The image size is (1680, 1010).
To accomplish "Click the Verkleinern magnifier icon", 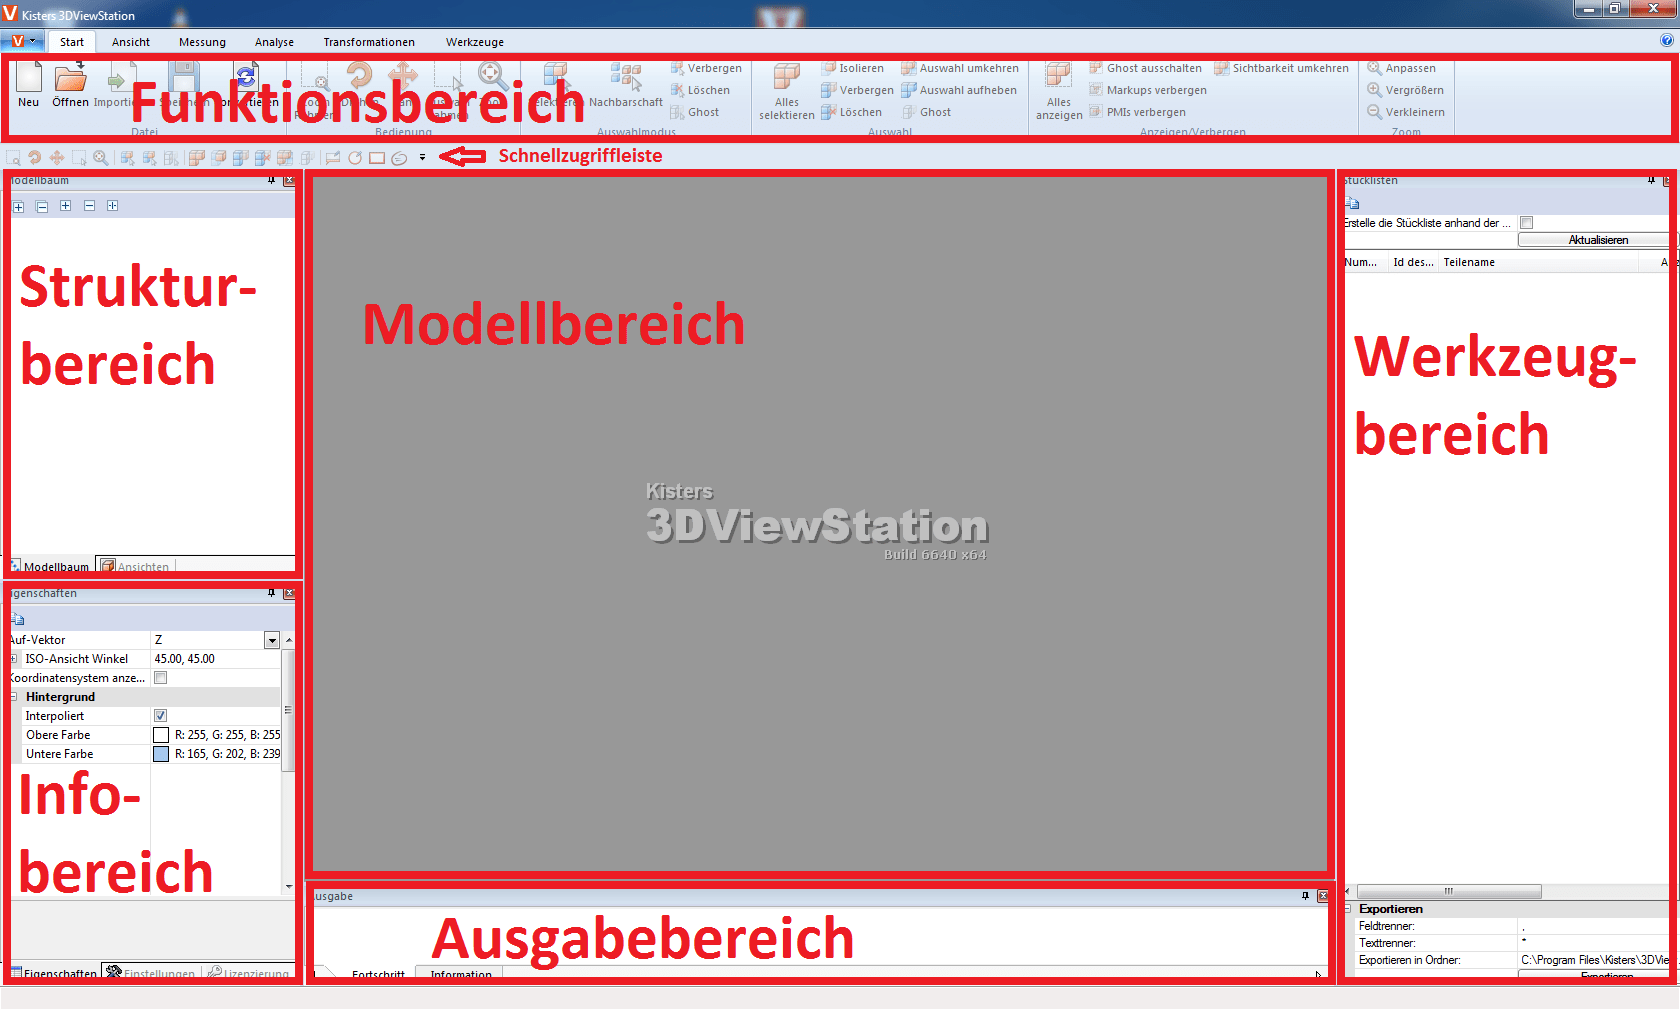I will point(1375,112).
